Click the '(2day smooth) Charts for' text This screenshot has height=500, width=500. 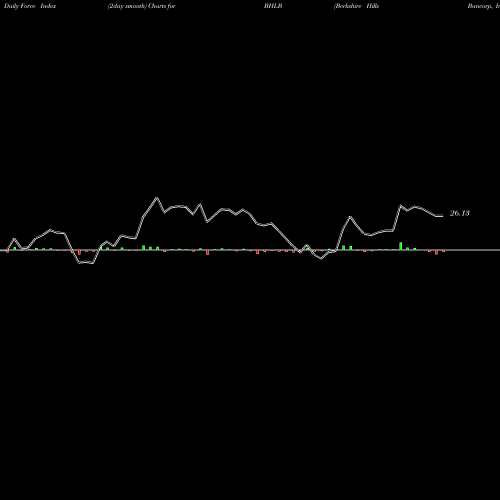pyautogui.click(x=141, y=6)
